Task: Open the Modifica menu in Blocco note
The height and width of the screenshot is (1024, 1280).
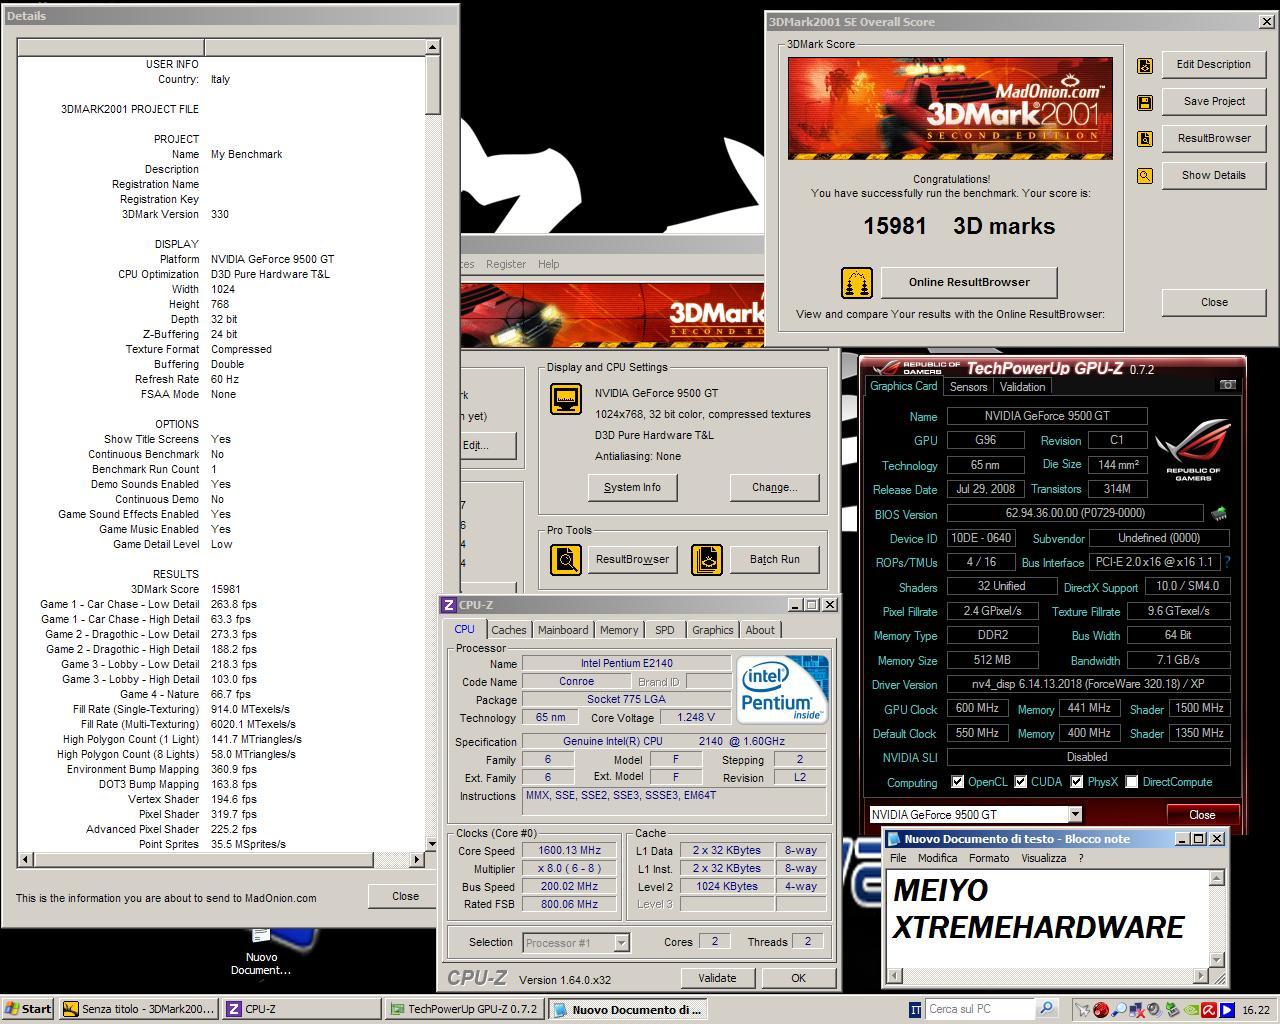Action: pyautogui.click(x=937, y=858)
